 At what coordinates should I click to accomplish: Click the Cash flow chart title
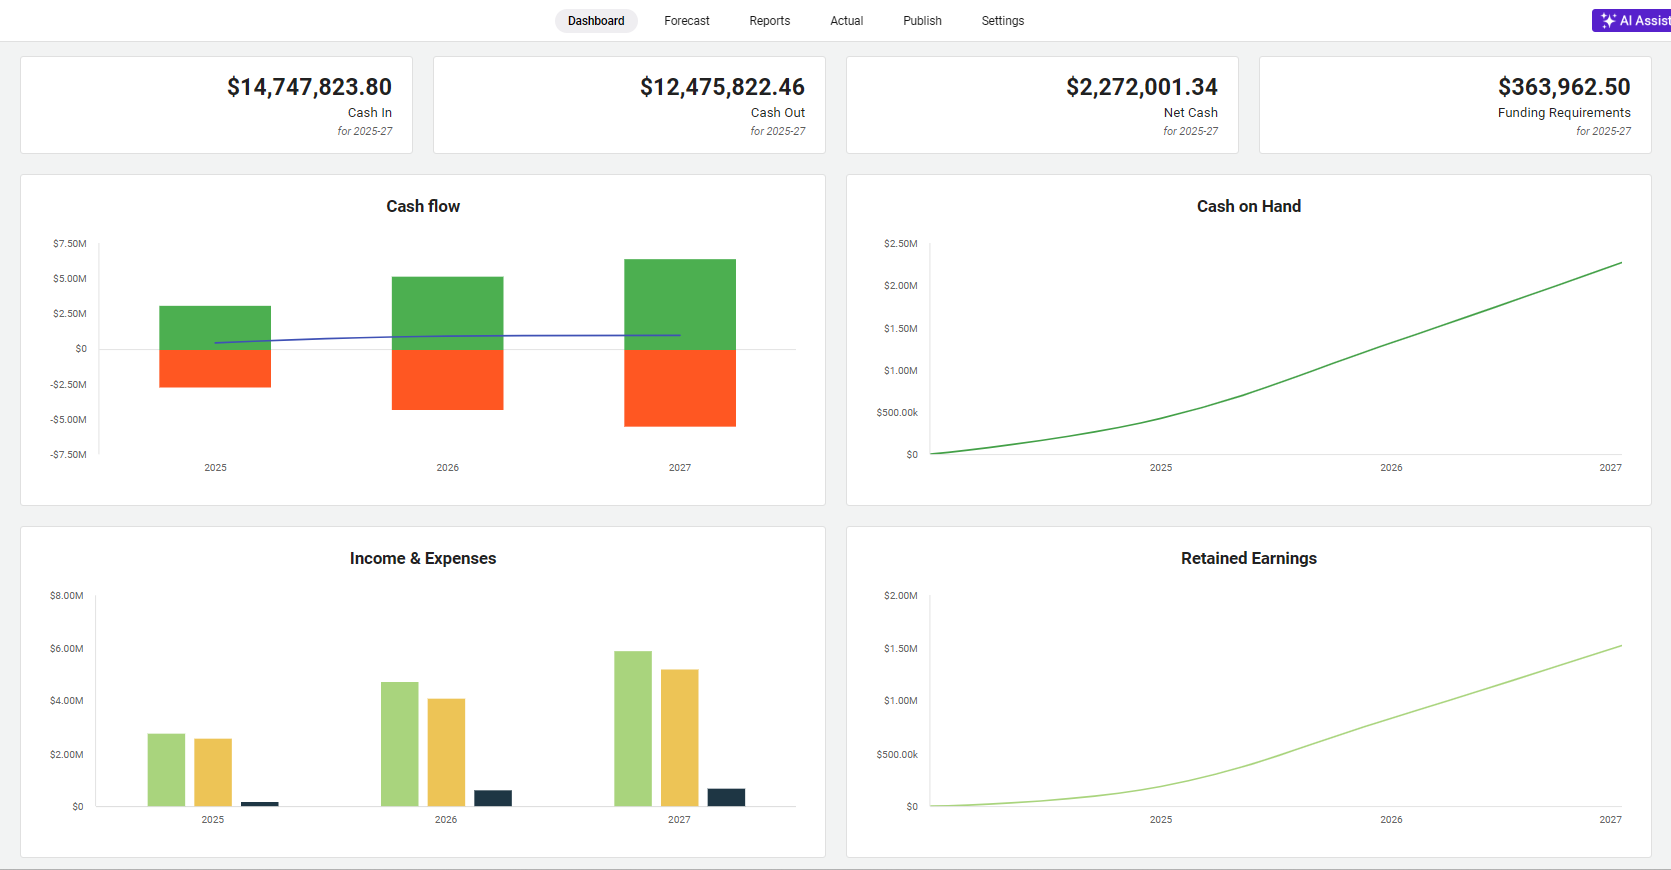(423, 206)
